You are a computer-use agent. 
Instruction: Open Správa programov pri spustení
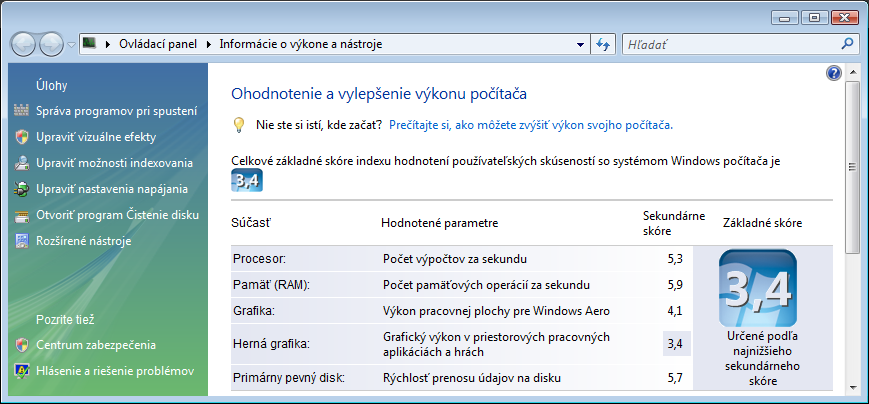(116, 111)
